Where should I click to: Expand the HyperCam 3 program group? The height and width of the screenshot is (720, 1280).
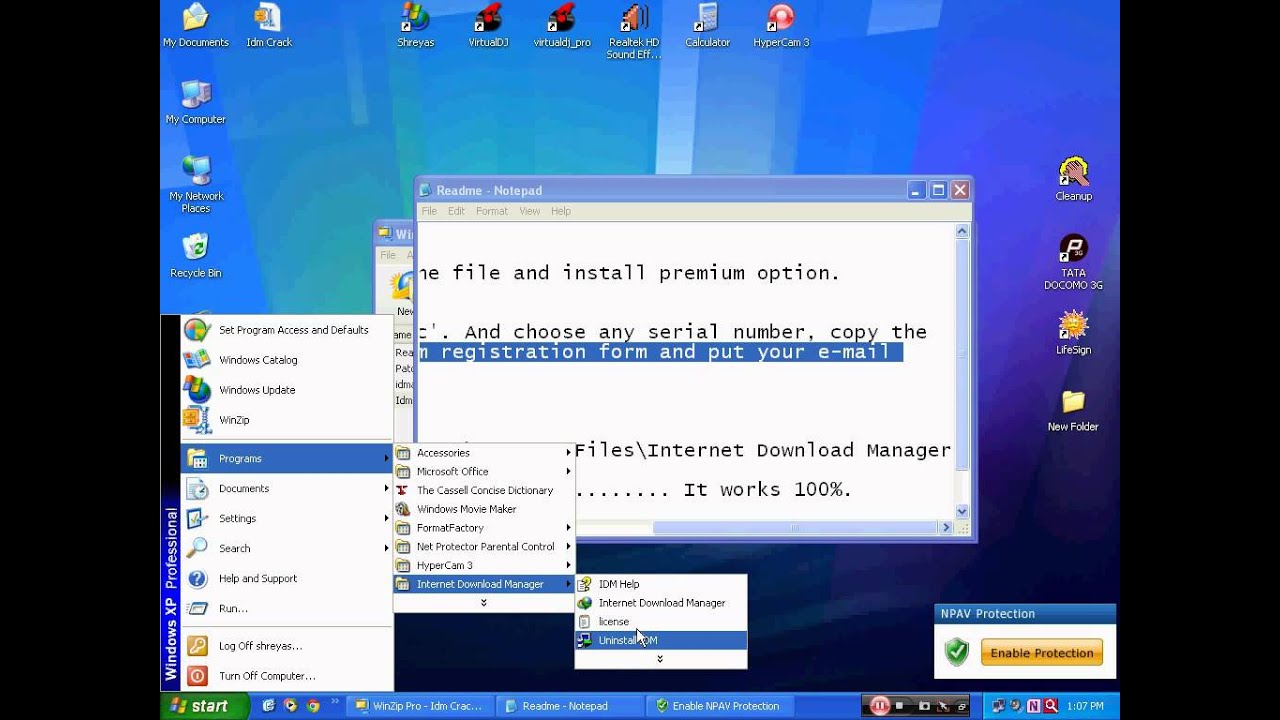point(484,565)
